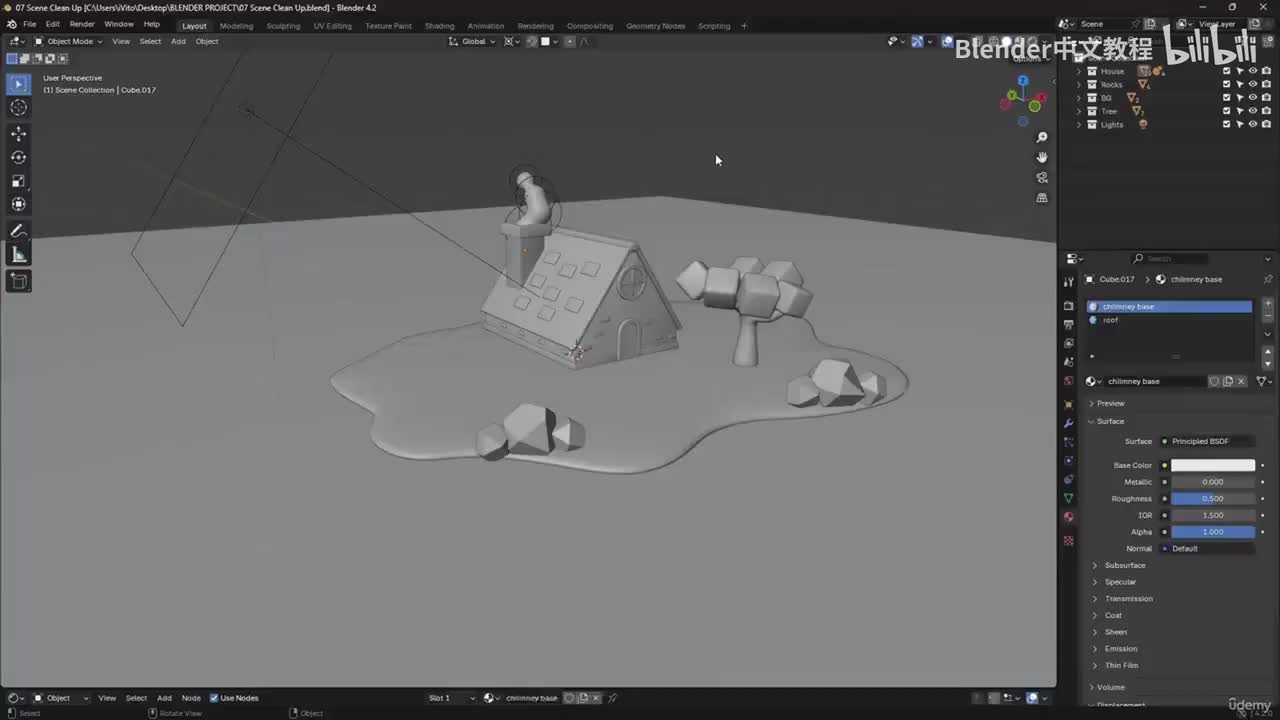Open the Render properties tab
Screen dimensions: 1280x720
[x=1069, y=306]
